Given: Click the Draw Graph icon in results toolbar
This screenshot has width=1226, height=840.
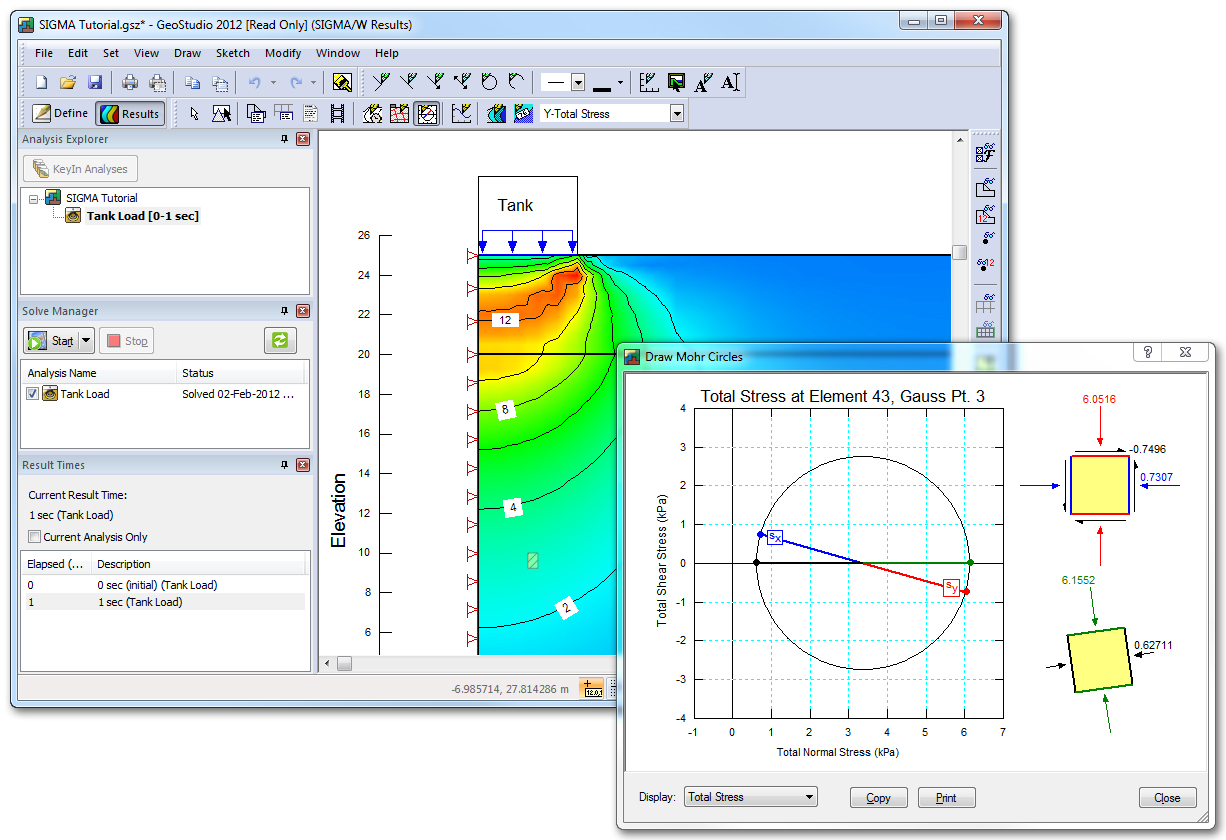Looking at the screenshot, I should [461, 114].
